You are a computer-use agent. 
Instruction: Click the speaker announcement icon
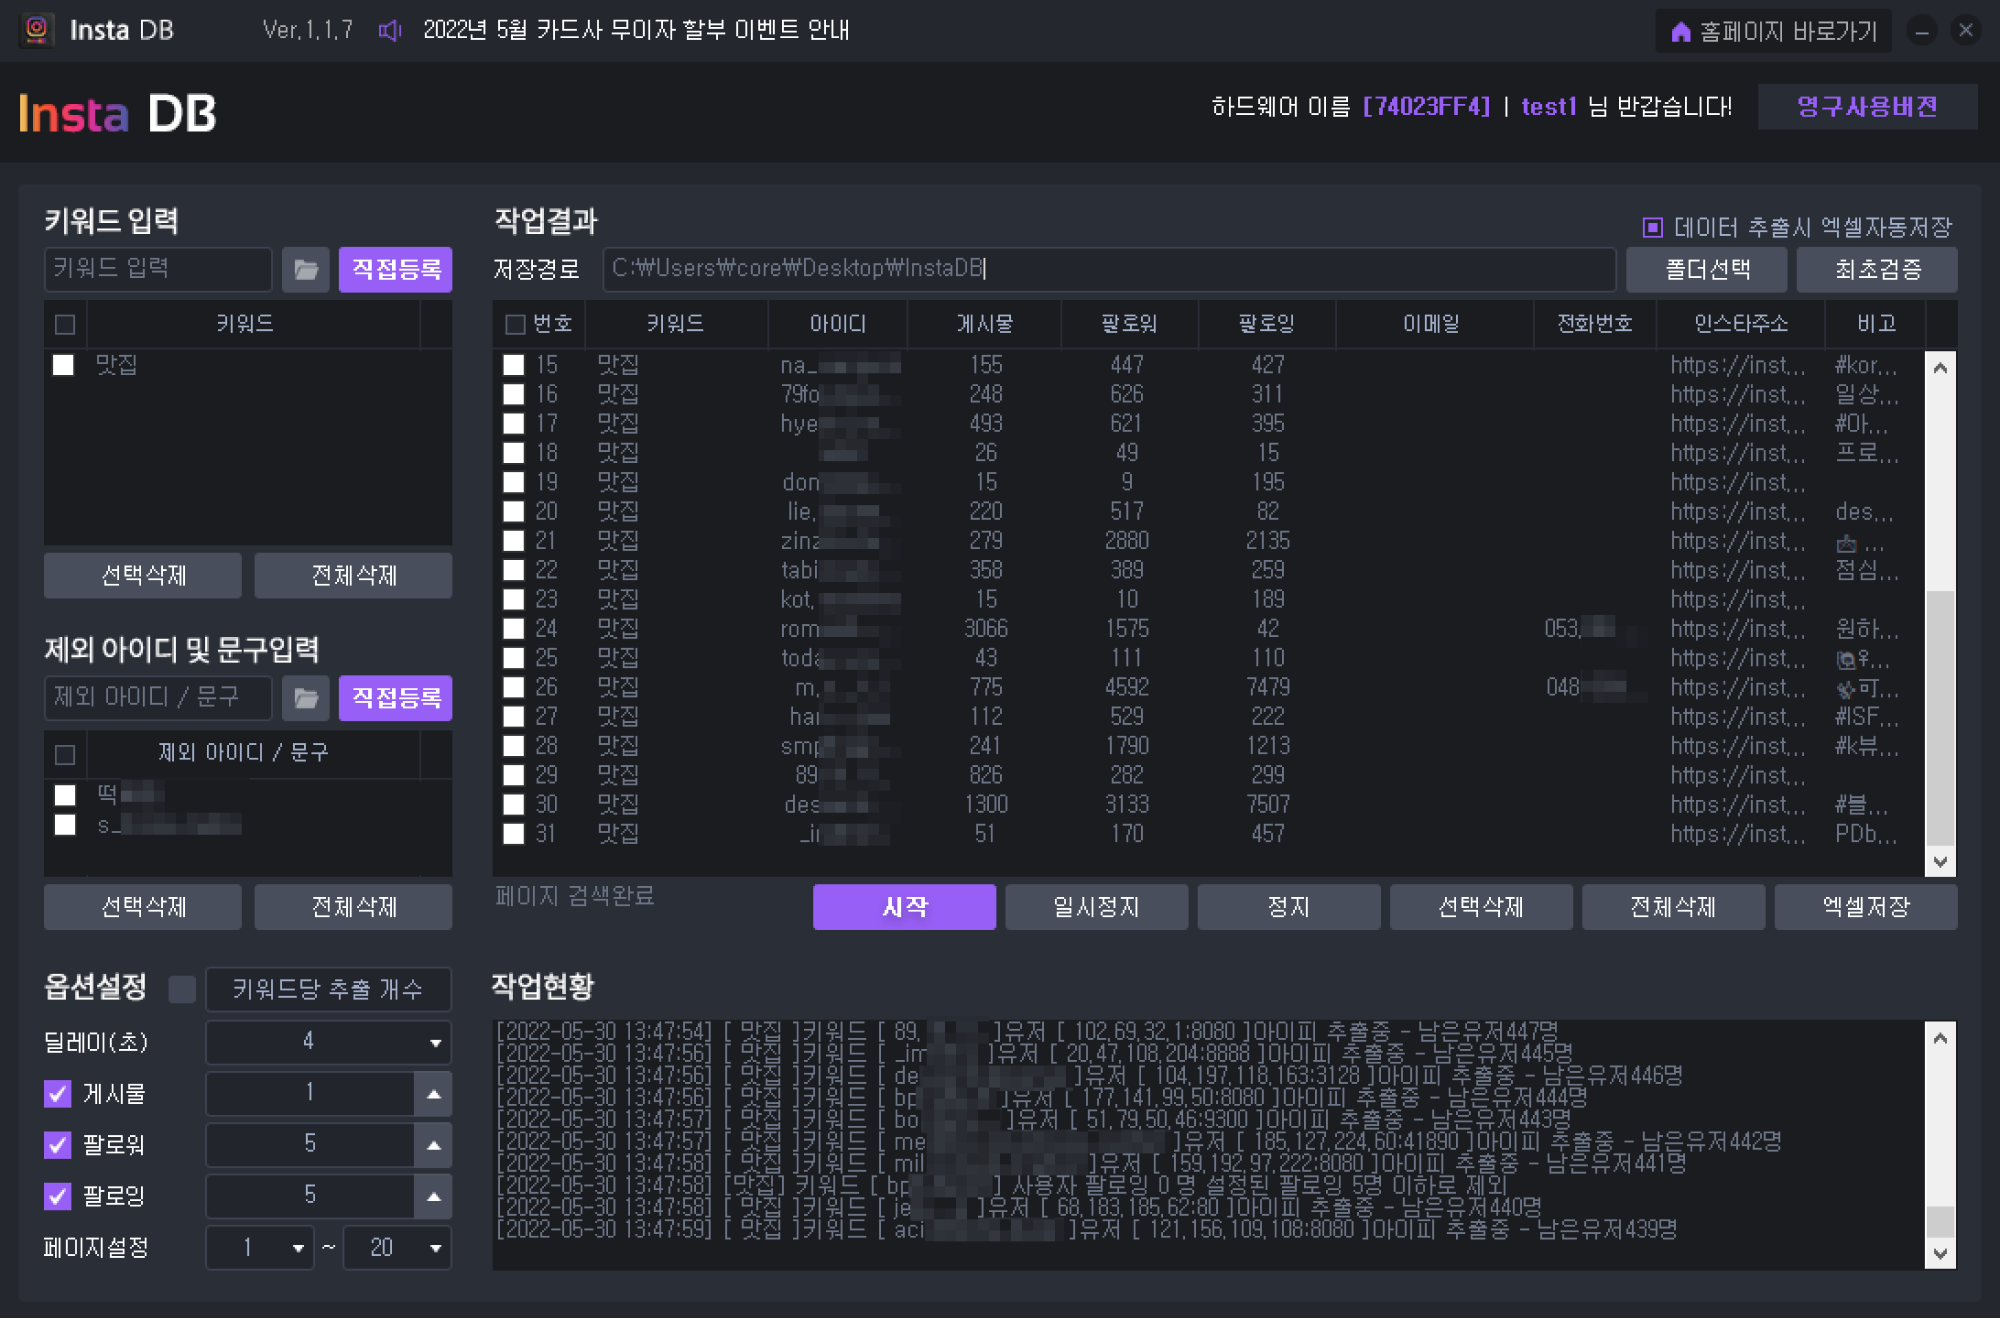pos(390,31)
